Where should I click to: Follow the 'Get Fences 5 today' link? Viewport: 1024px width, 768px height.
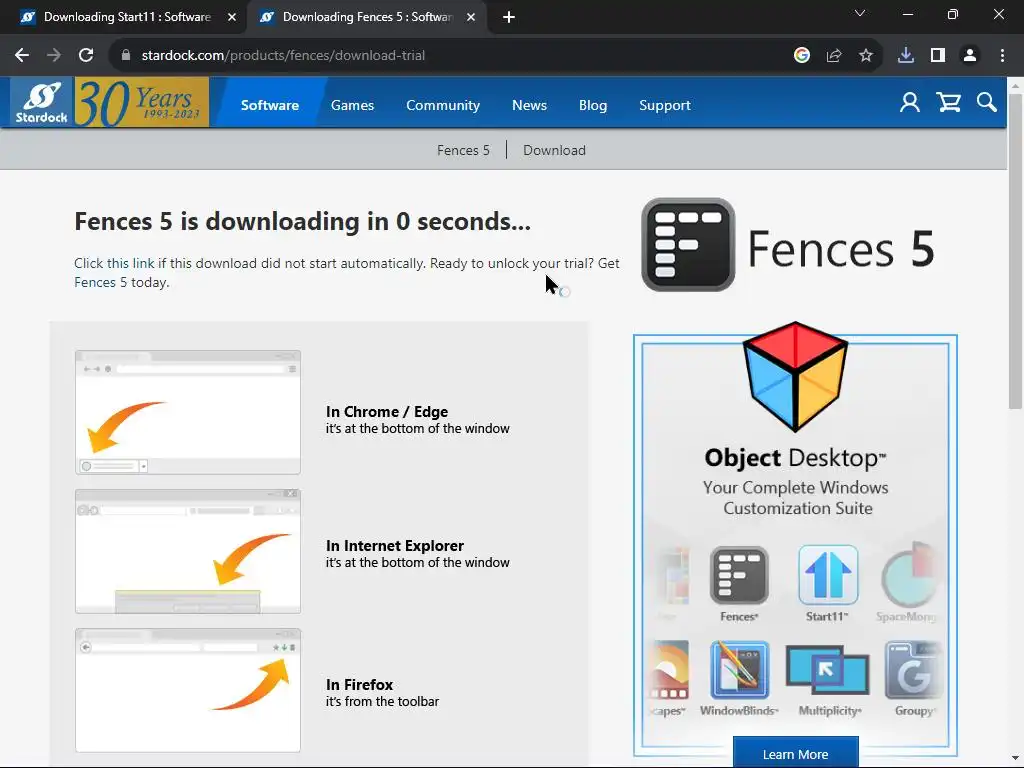click(x=100, y=282)
